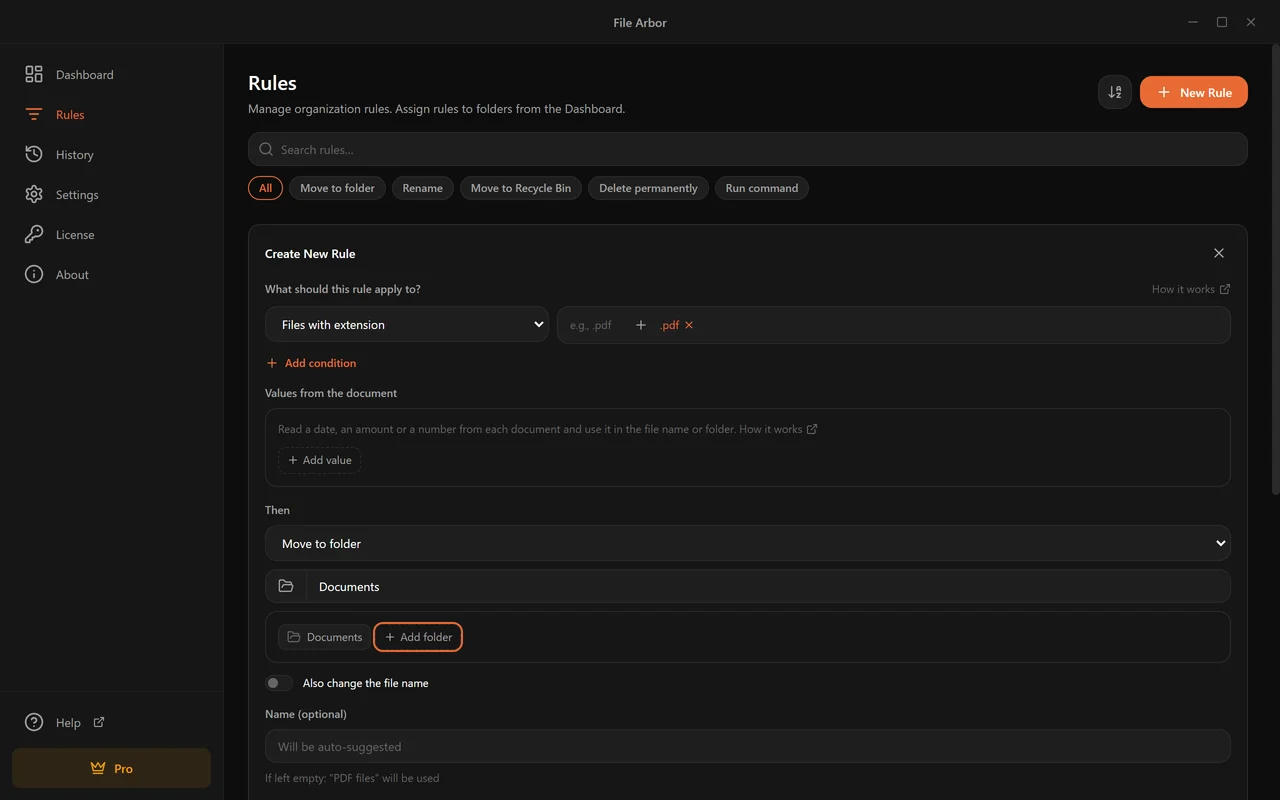1280x800 pixels.
Task: Click the crown Pro icon
Action: 98,768
